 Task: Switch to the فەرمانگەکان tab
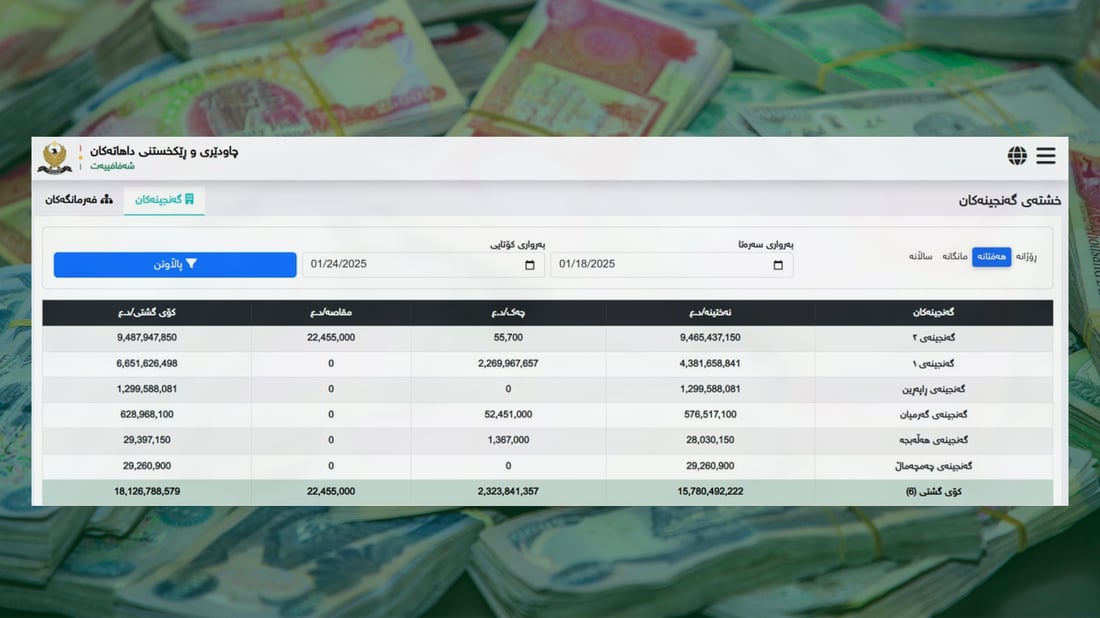[x=78, y=199]
